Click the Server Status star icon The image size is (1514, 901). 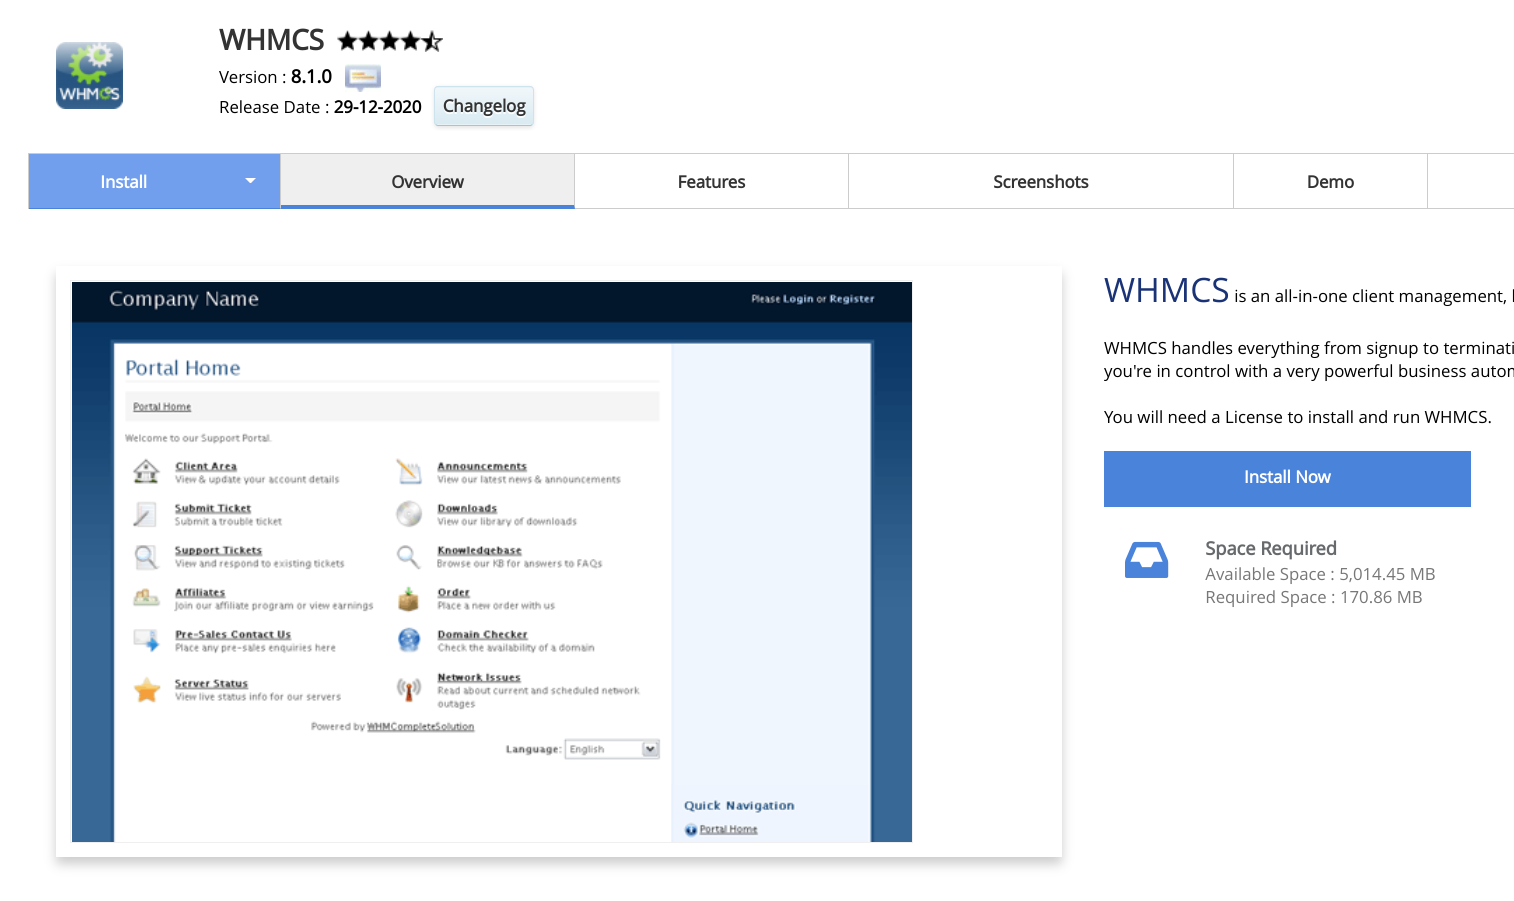[147, 689]
